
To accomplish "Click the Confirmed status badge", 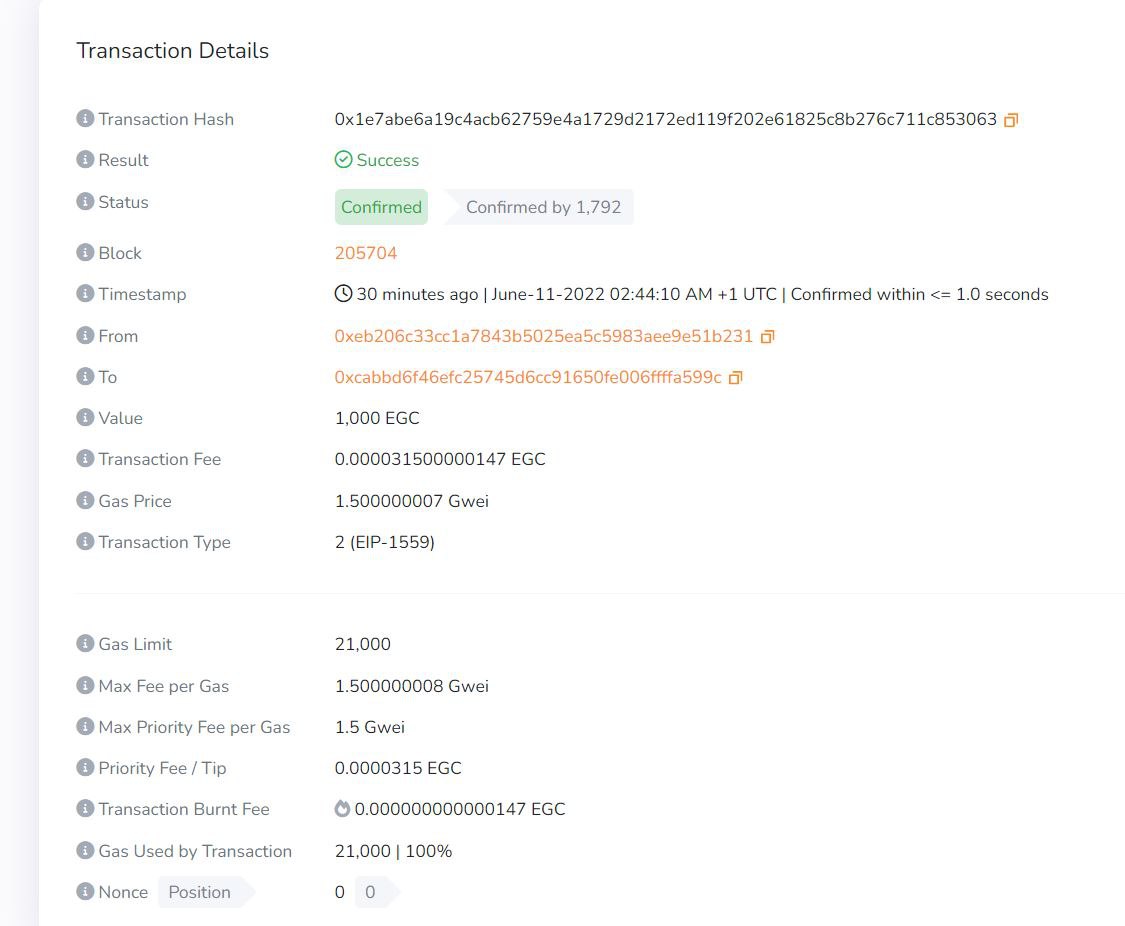I will [x=381, y=207].
